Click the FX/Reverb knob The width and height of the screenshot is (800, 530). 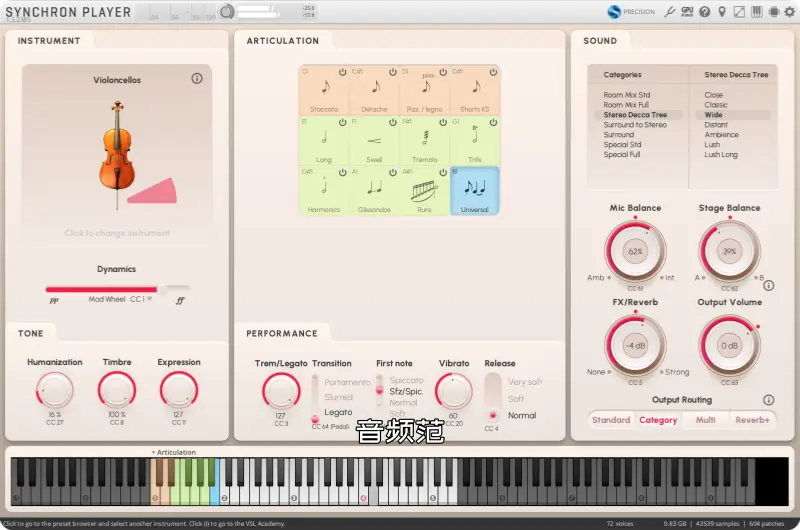point(635,345)
